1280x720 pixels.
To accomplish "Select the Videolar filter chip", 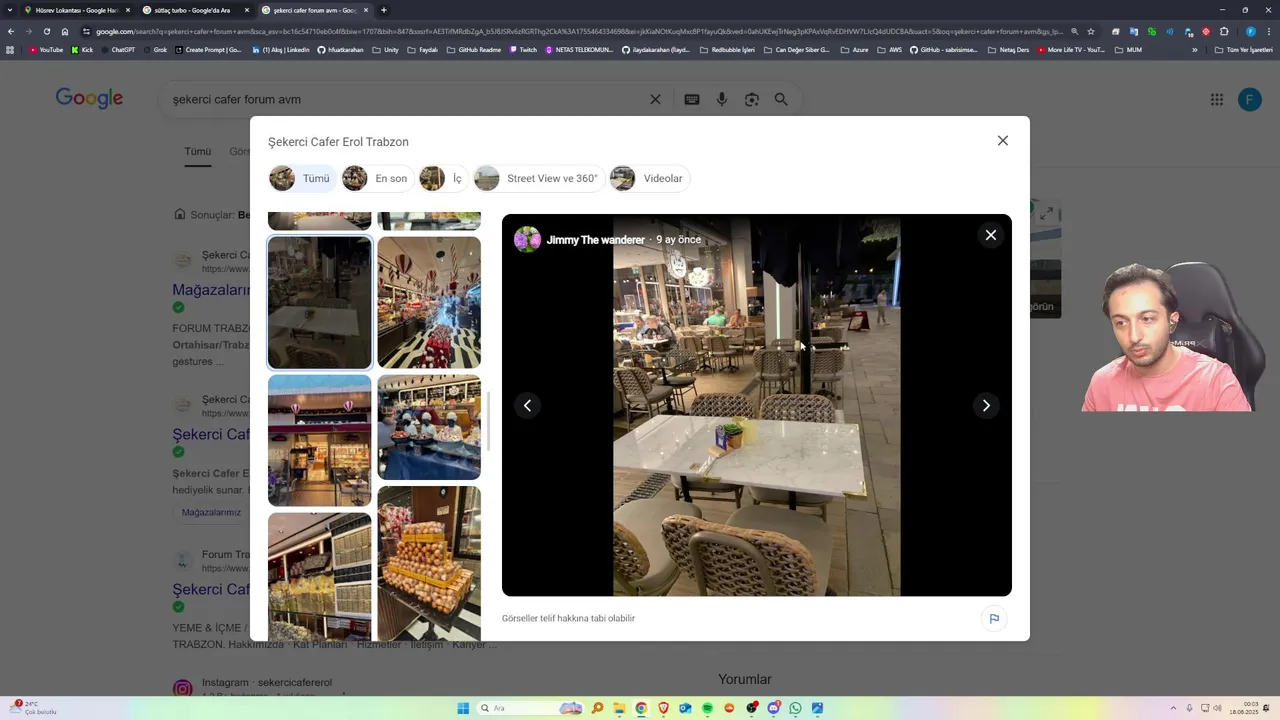I will coord(649,179).
